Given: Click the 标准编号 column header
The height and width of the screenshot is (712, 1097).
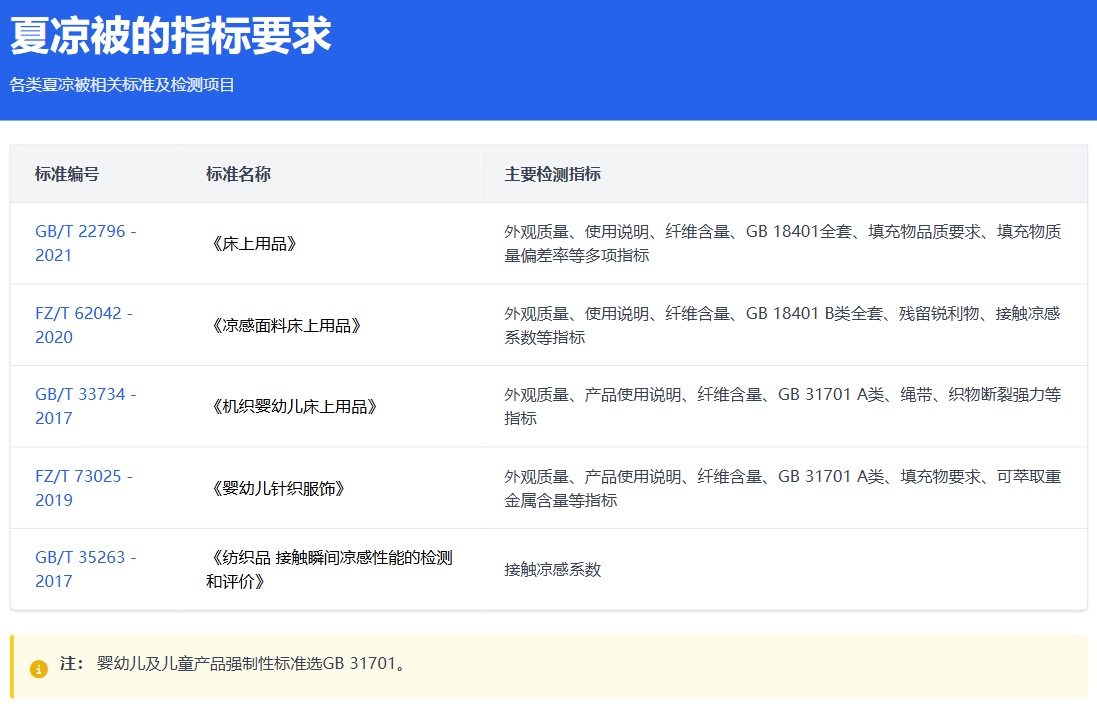Looking at the screenshot, I should [x=67, y=174].
